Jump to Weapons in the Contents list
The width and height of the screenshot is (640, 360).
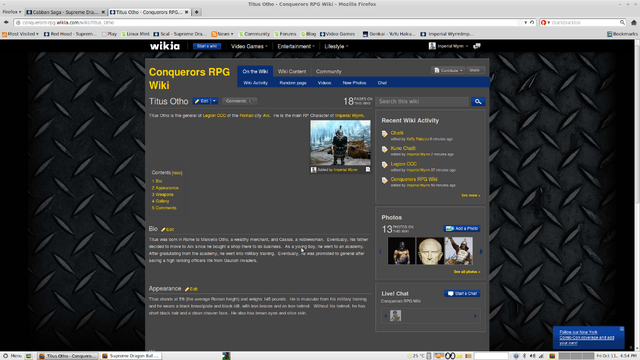tap(163, 195)
